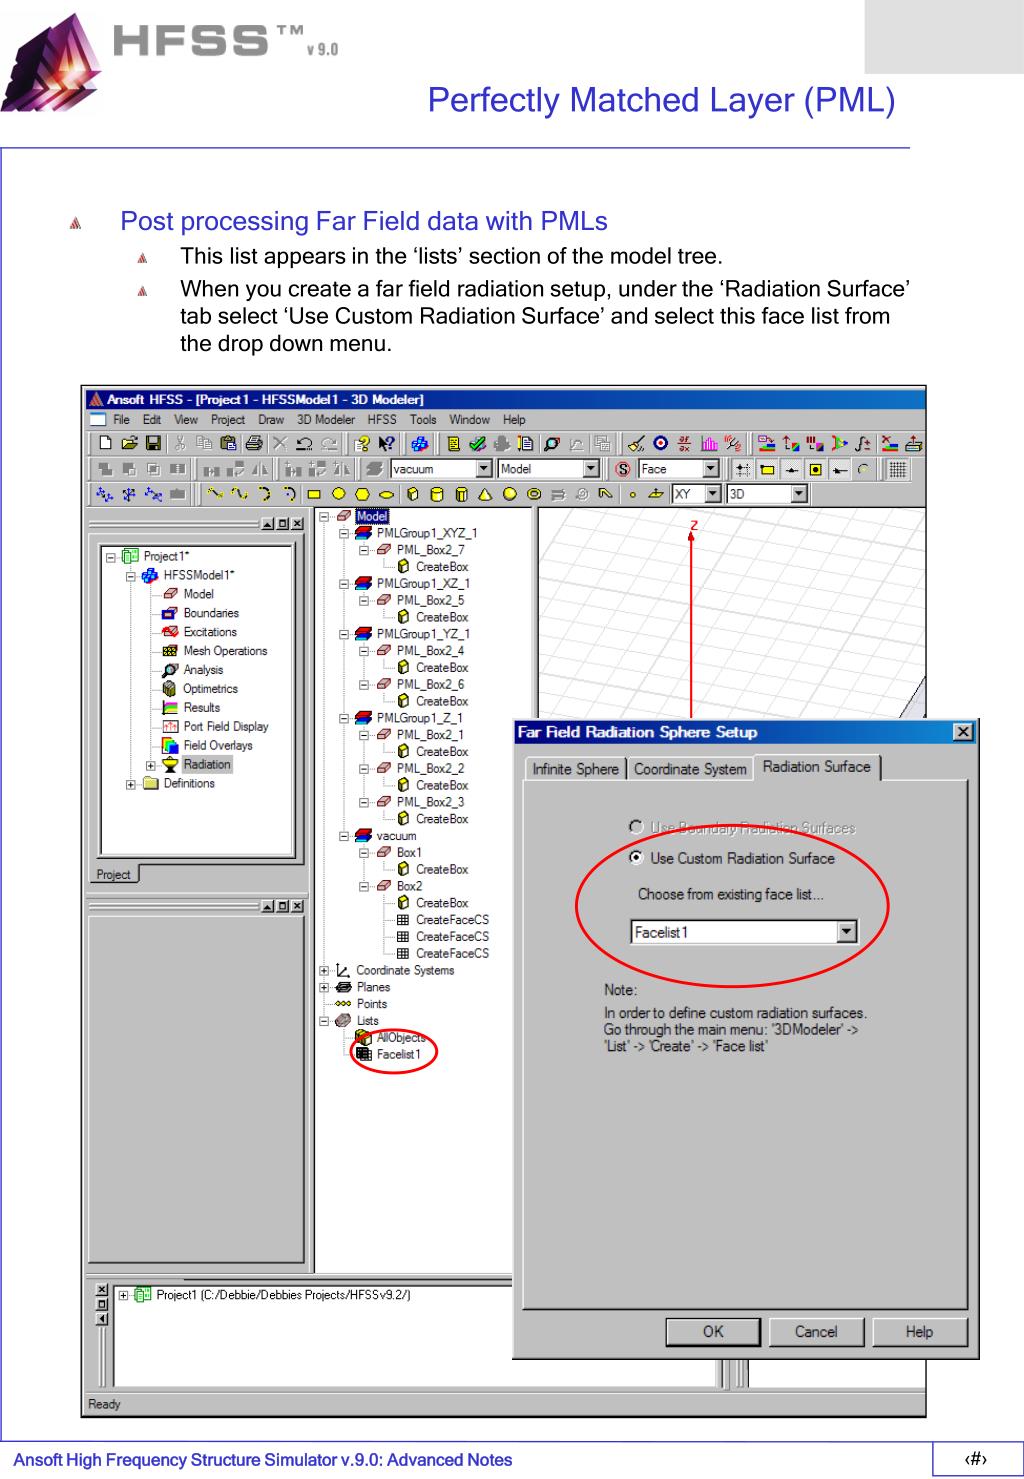
Task: Click the Print toolbar icon
Action: click(254, 443)
